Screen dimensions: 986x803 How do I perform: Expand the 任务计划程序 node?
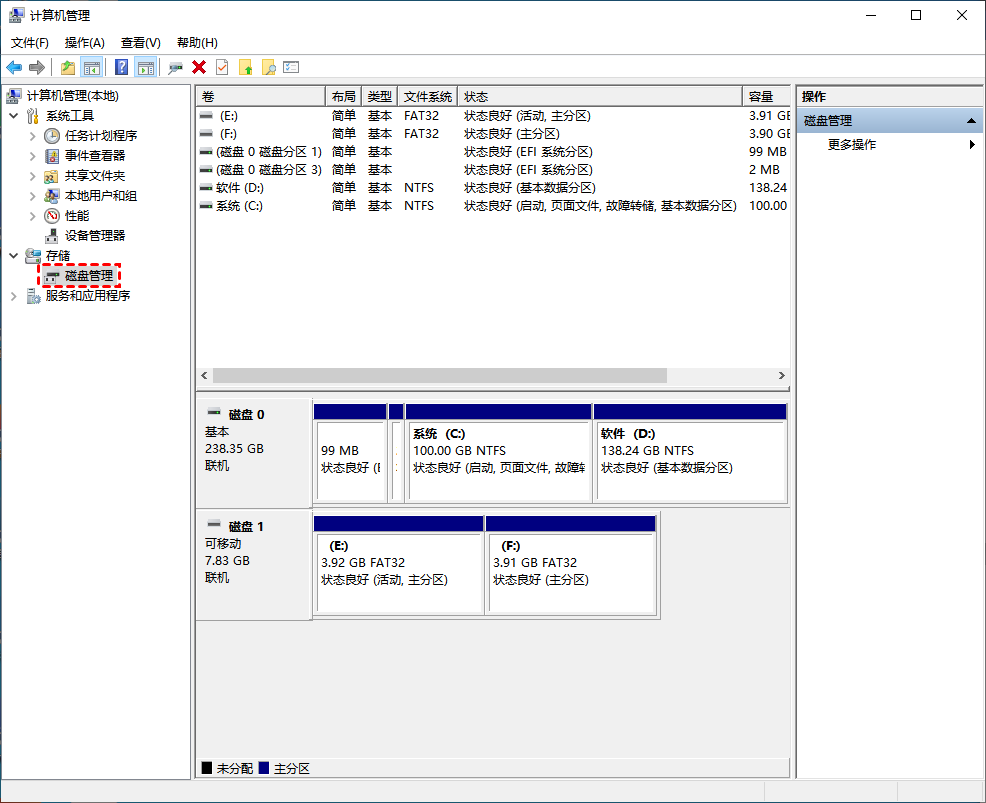pyautogui.click(x=33, y=136)
